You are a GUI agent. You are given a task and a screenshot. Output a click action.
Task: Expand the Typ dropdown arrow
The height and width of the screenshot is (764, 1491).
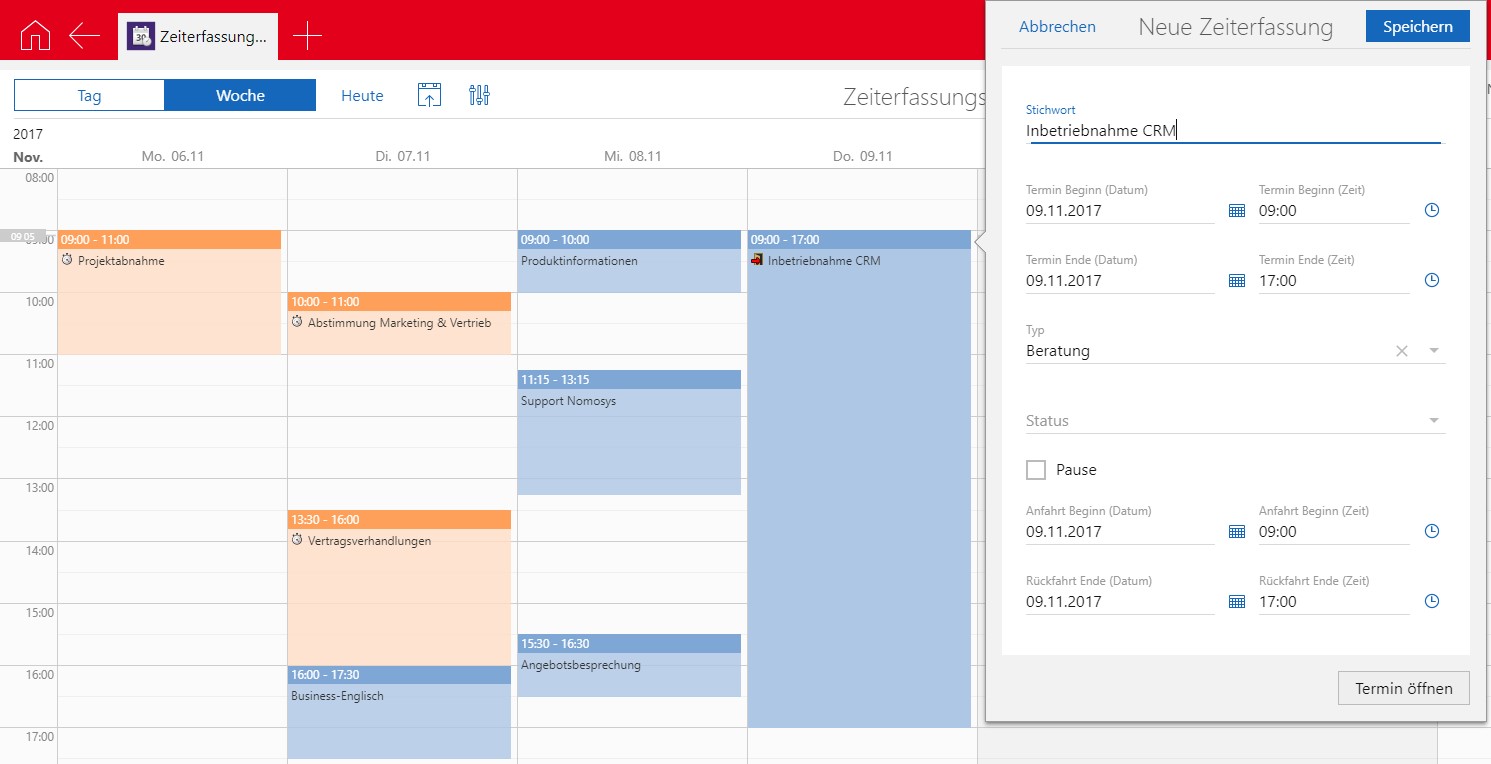tap(1434, 351)
